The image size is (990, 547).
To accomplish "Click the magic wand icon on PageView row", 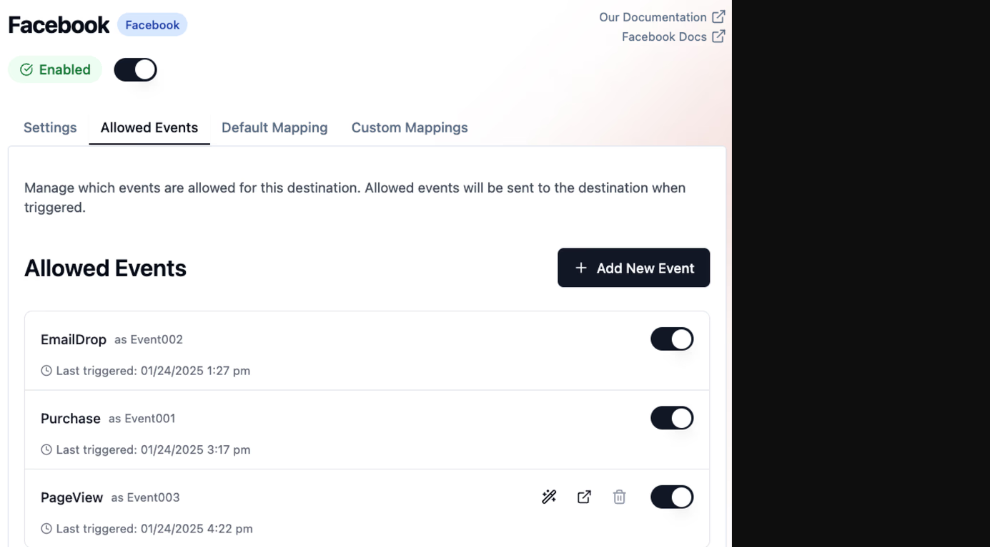I will point(549,497).
